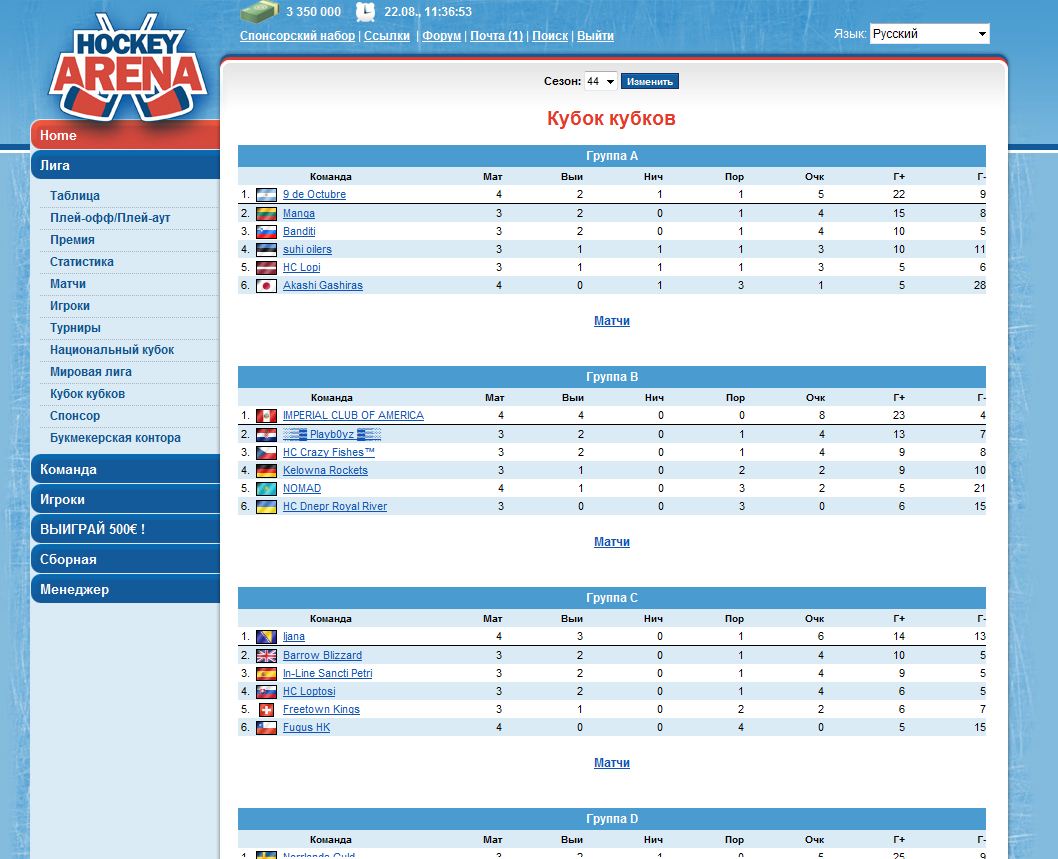1058x859 pixels.
Task: Select Home in the sidebar menu
Action: (x=125, y=136)
